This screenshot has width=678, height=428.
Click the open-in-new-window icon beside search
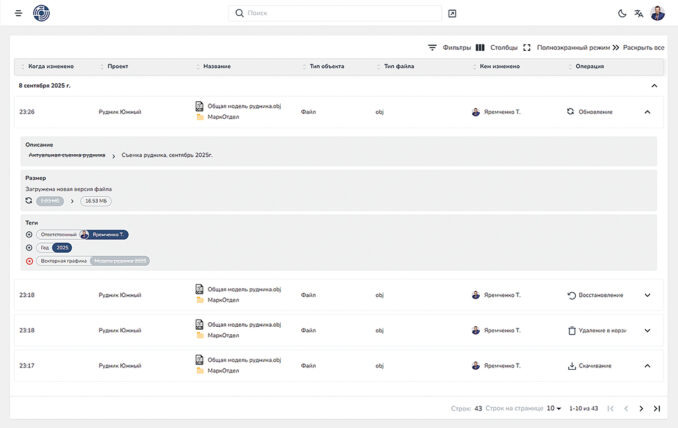[x=452, y=13]
